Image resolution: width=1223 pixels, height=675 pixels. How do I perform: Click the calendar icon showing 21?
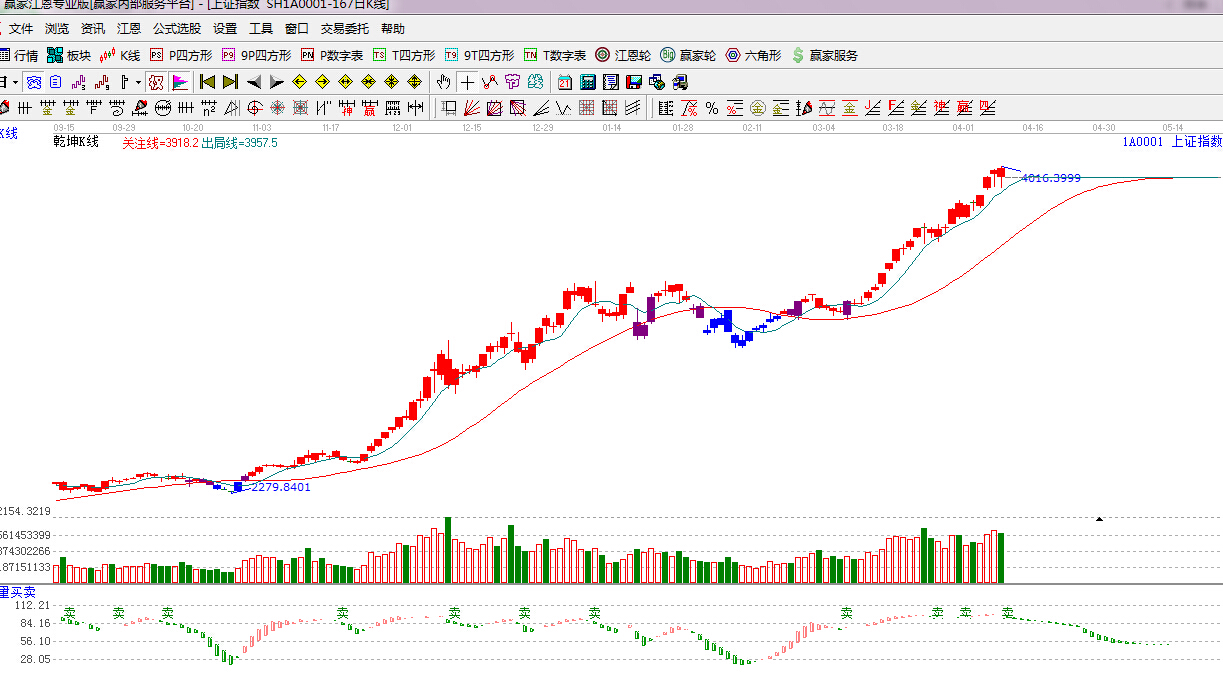(x=565, y=82)
